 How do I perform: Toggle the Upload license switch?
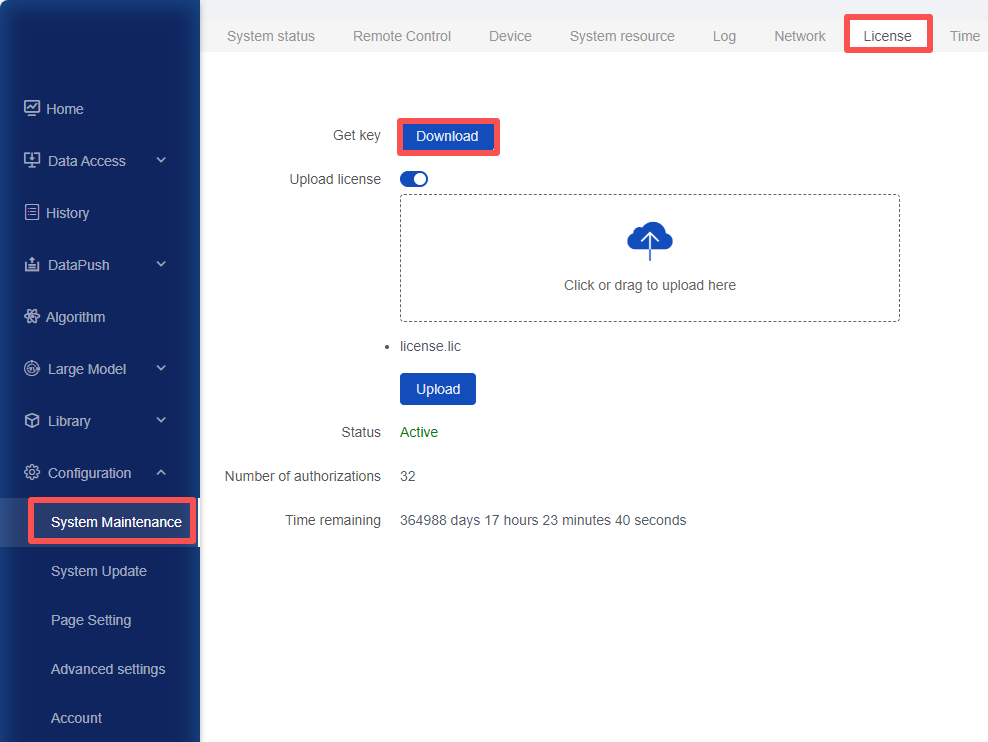[x=414, y=179]
